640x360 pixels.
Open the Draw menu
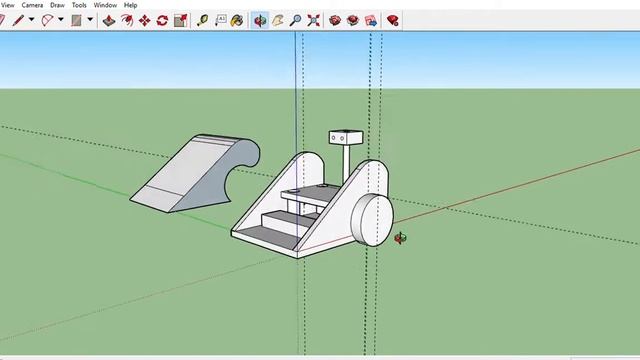pyautogui.click(x=57, y=5)
